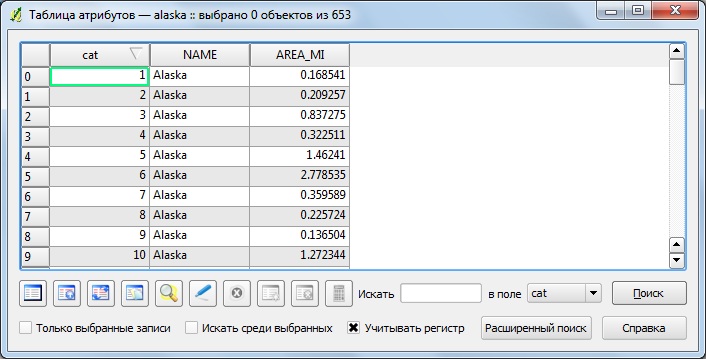Enable the 'Искать среди выбранных' checkbox
Screen dimensions: 706x360
(191, 328)
